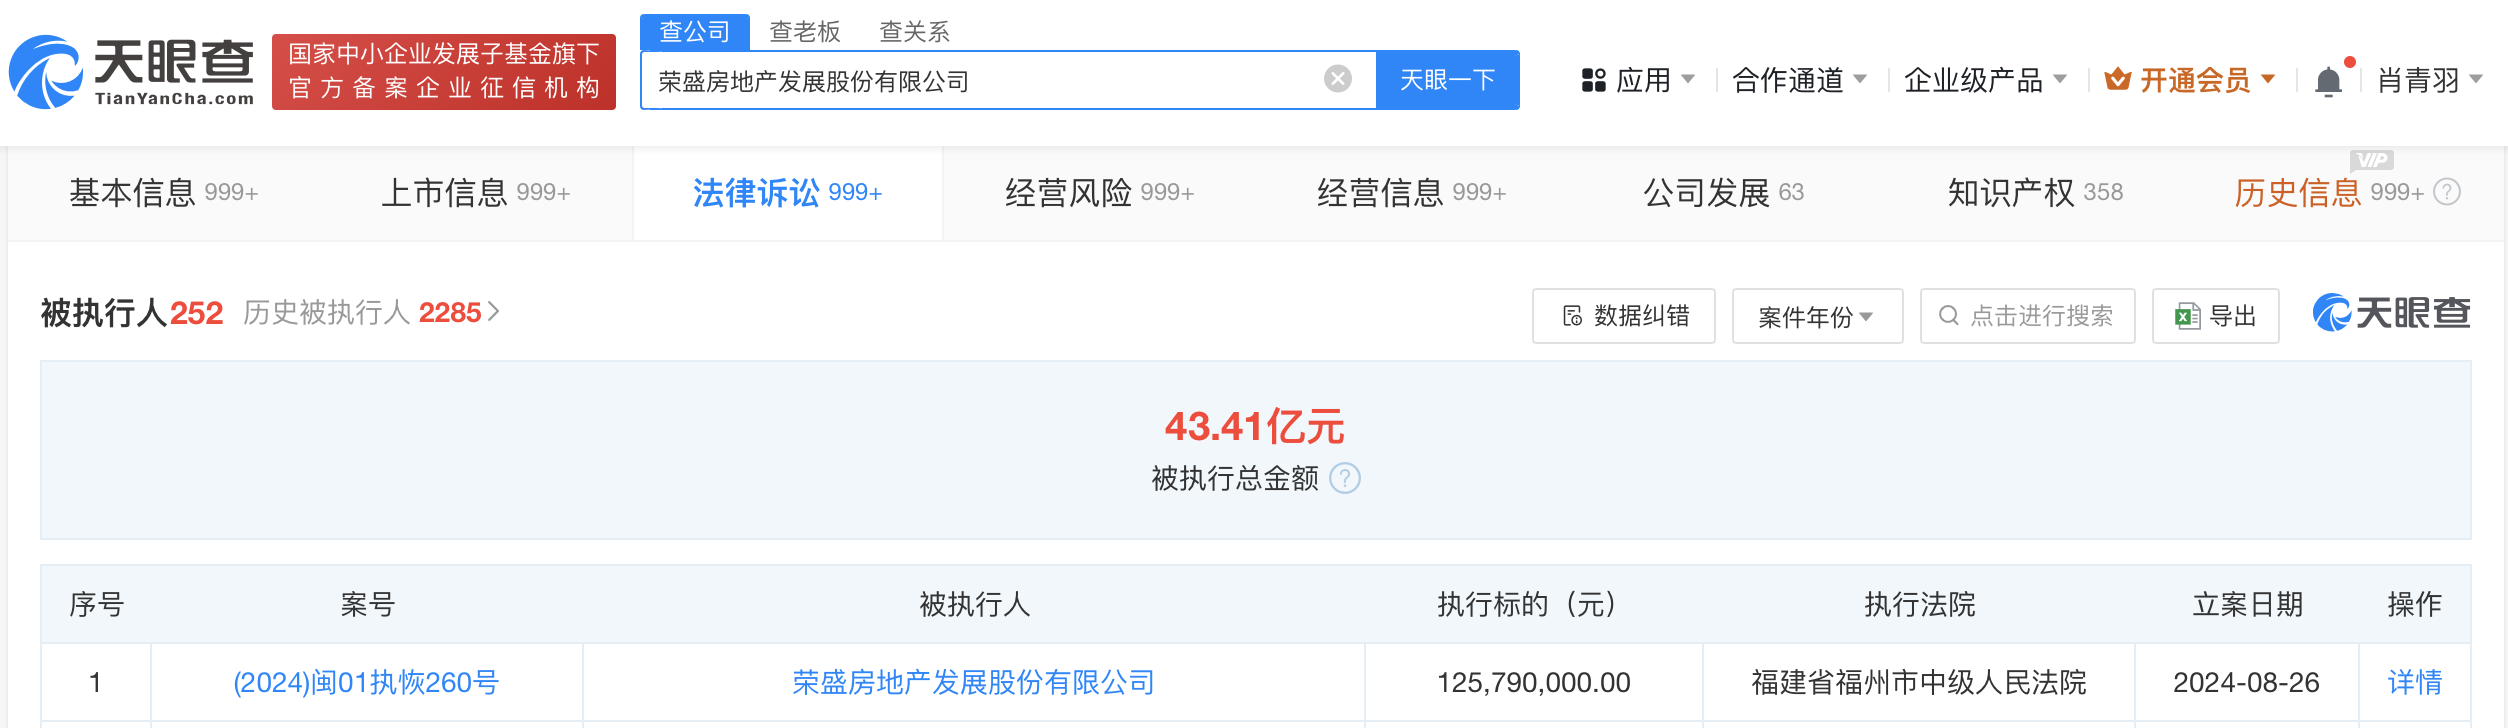Open notifications bell icon
The width and height of the screenshot is (2508, 728).
(2328, 81)
